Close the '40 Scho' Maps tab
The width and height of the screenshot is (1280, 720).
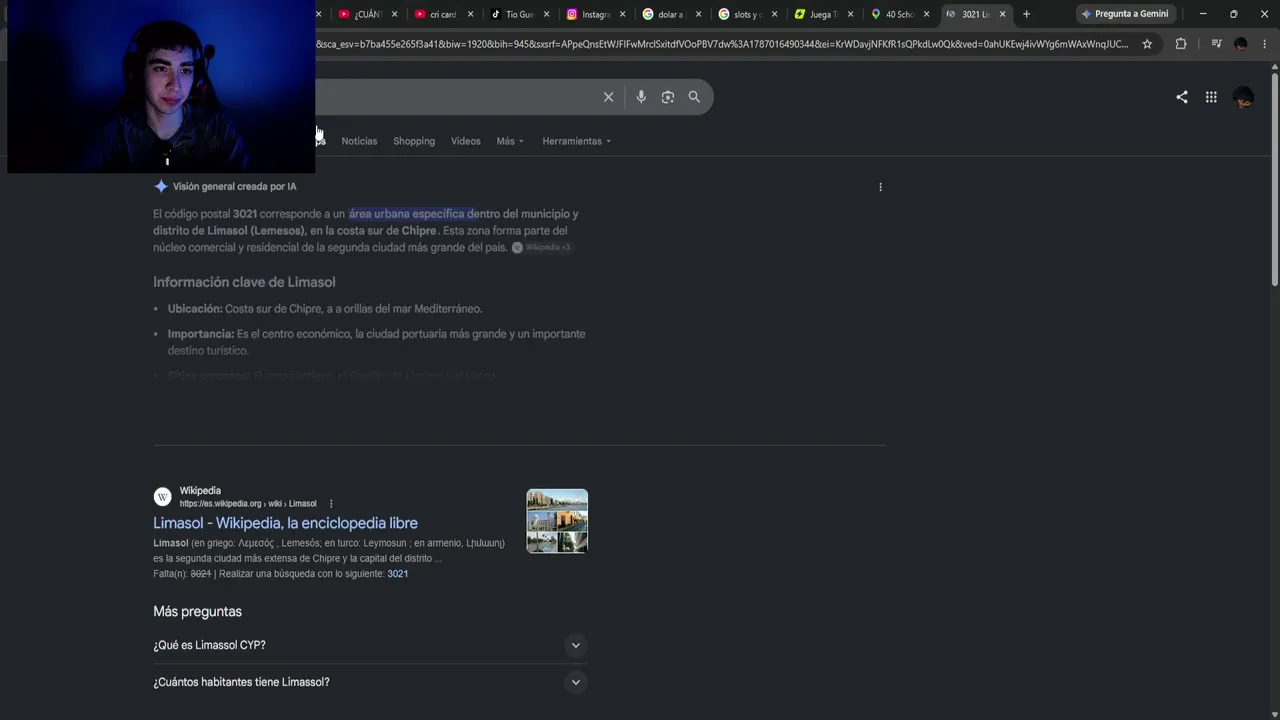[x=926, y=14]
